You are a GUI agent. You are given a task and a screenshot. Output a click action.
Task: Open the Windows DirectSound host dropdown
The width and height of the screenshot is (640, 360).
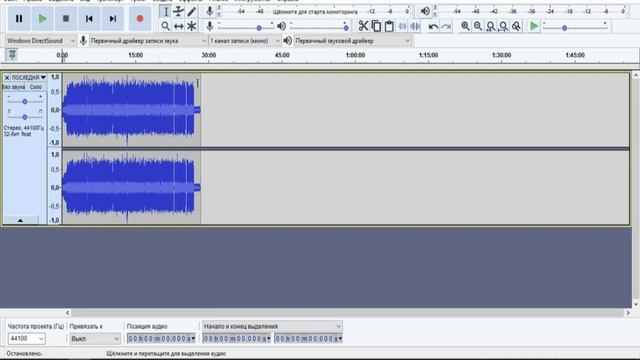pos(41,41)
